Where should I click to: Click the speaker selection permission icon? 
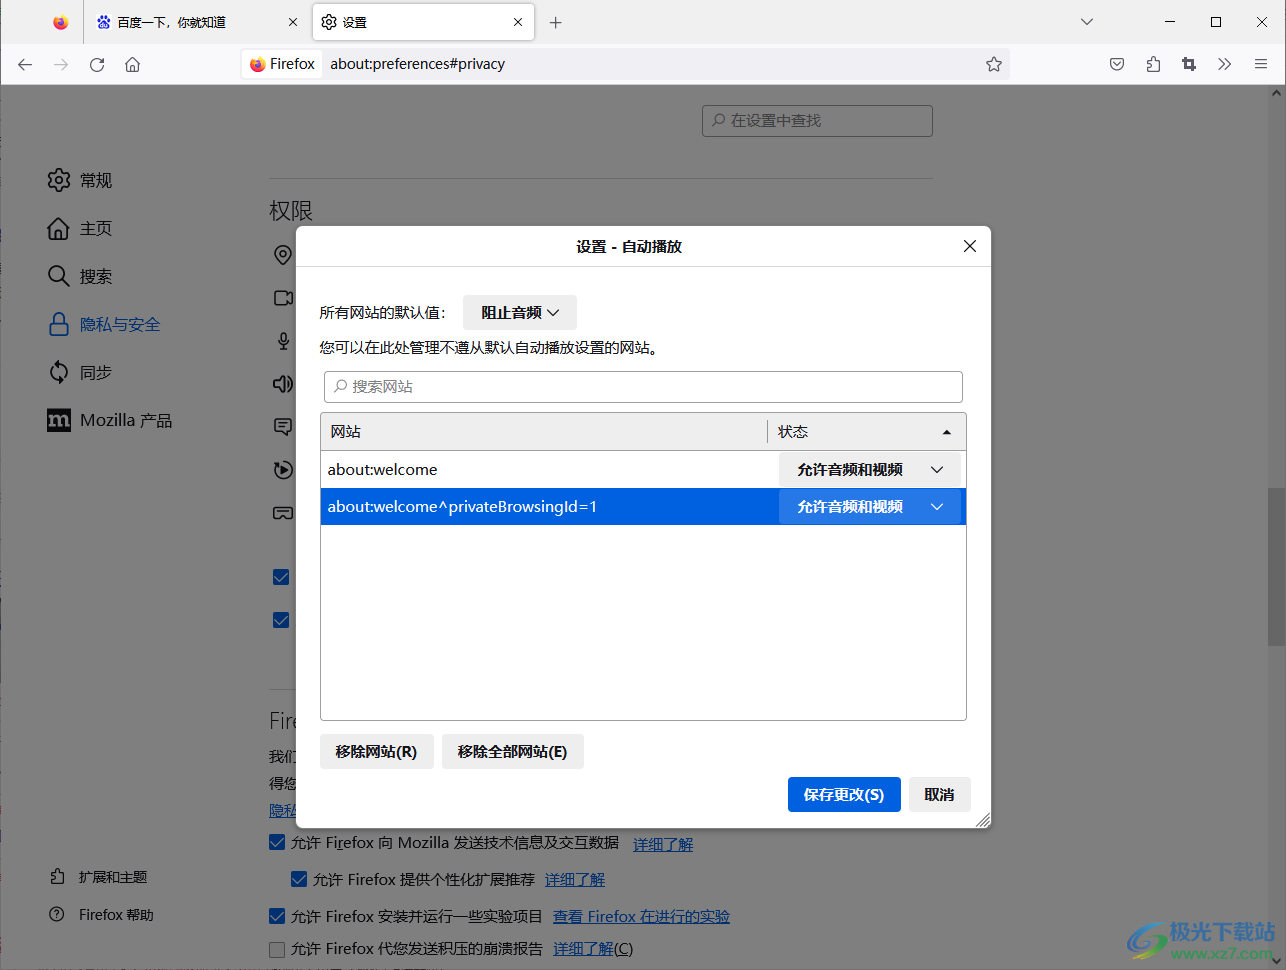pyautogui.click(x=283, y=384)
